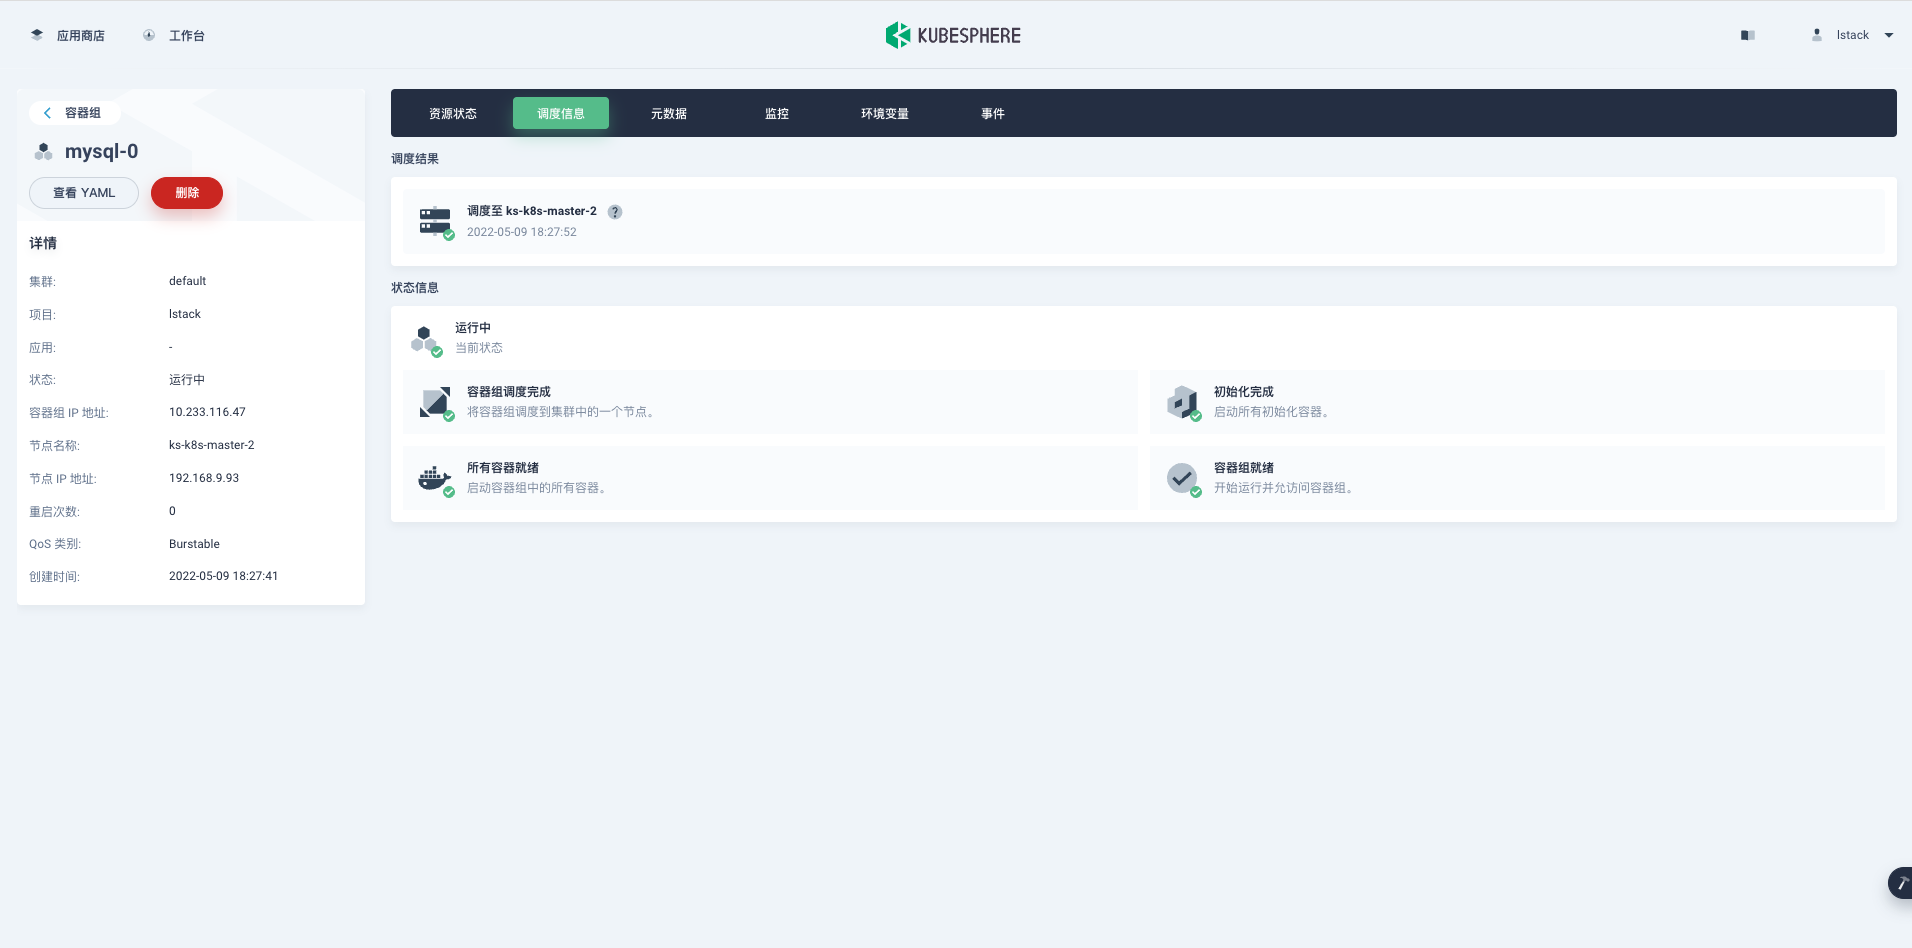Click the checkmark icon for 容器组就绪

1183,478
